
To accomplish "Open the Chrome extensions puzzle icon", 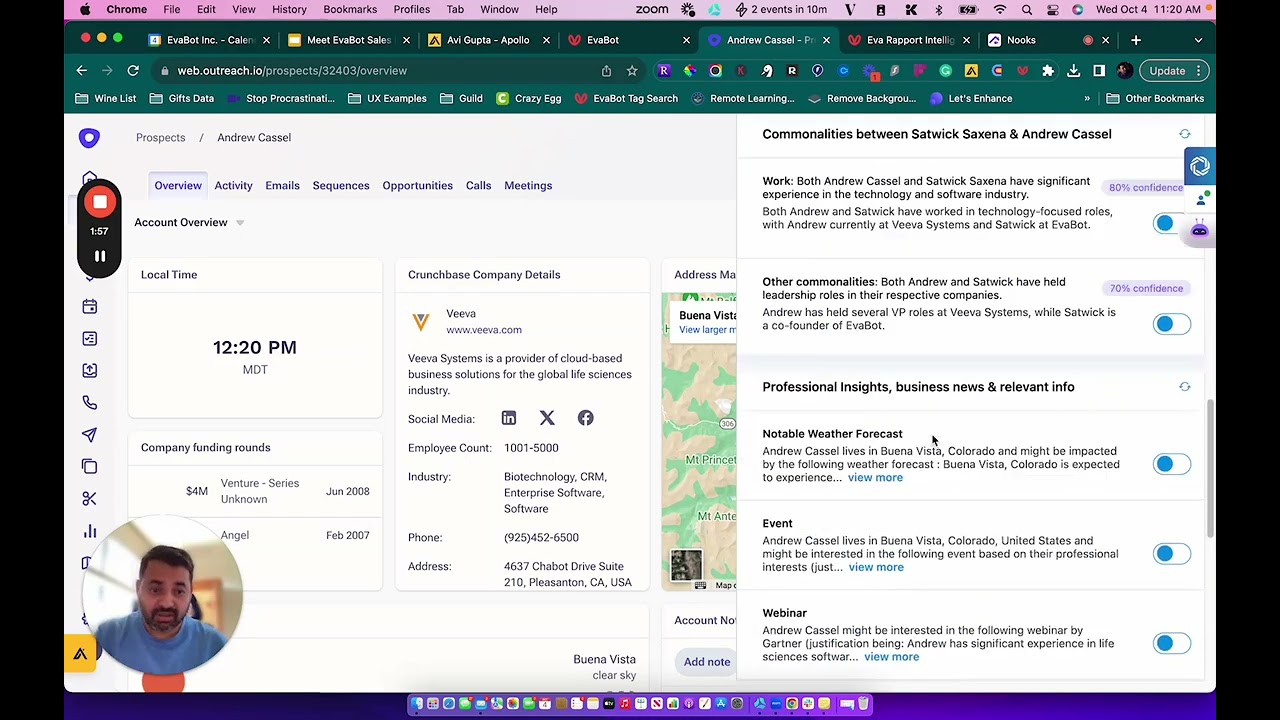I will coord(1048,71).
